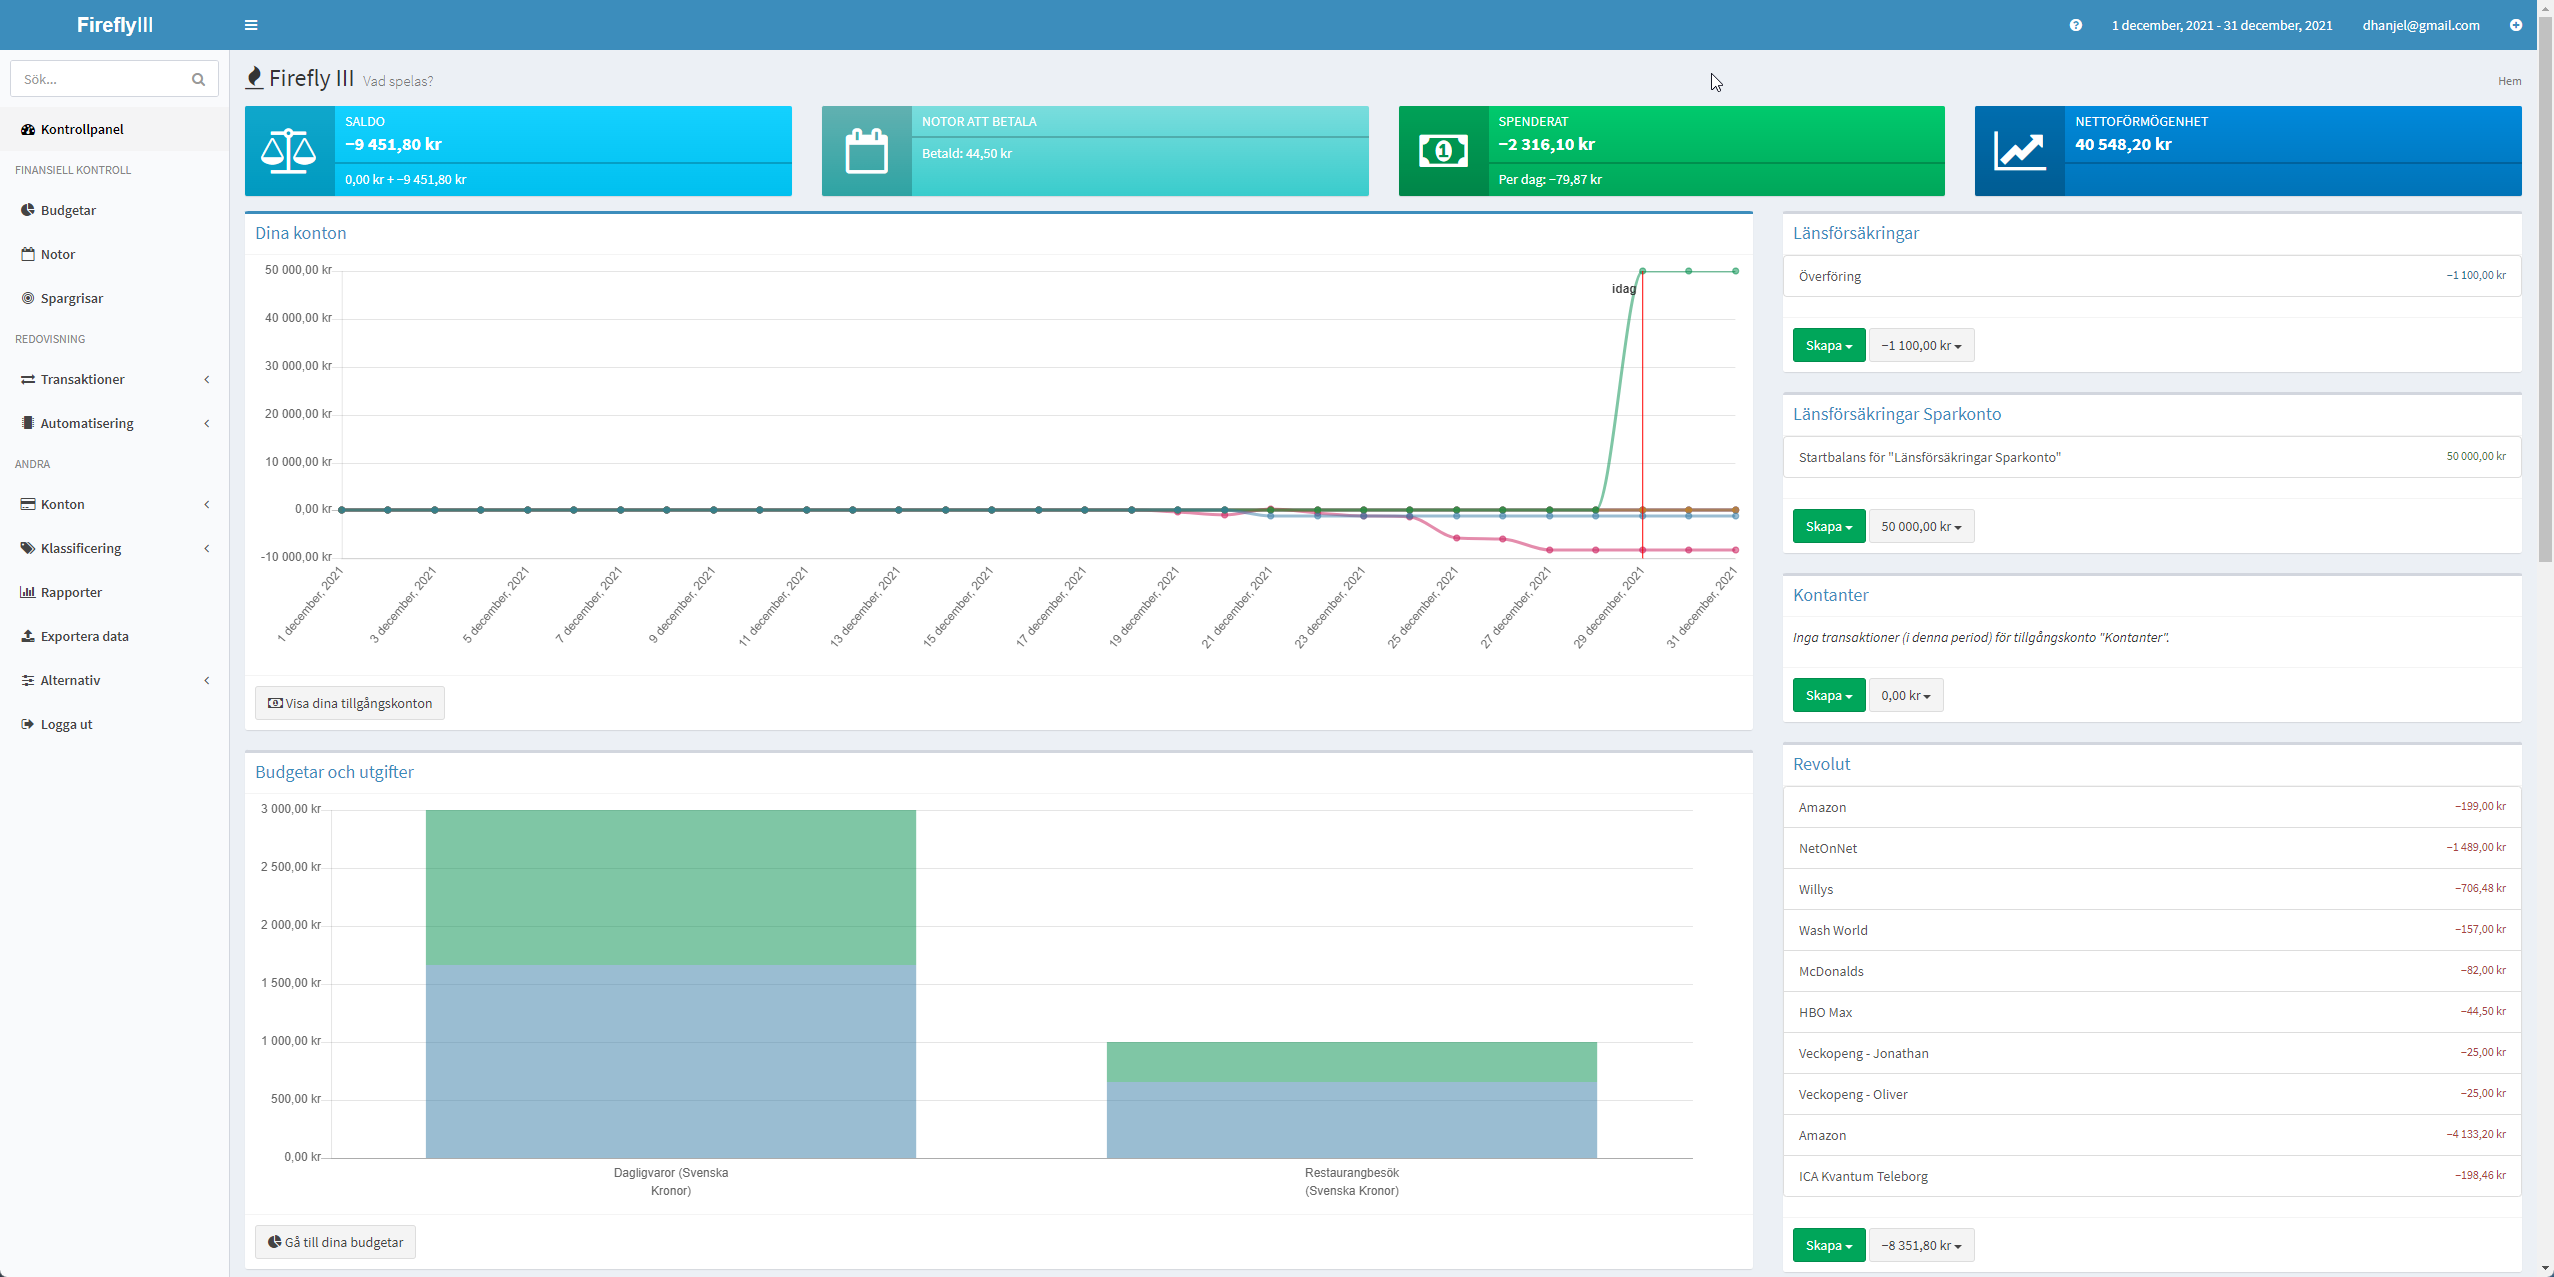Click the search magnifier icon
Image resolution: width=2554 pixels, height=1277 pixels.
click(198, 79)
